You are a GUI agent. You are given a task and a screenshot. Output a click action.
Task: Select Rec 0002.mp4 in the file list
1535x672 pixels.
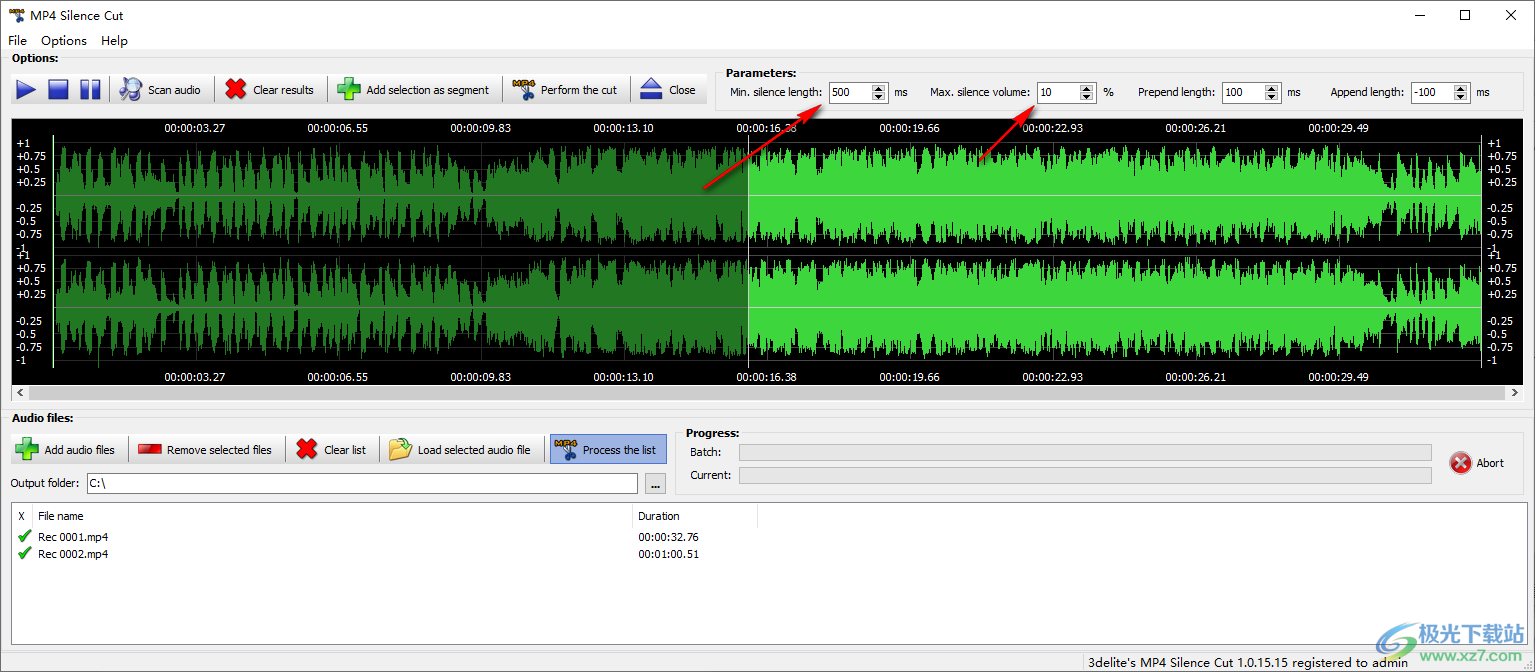[73, 554]
